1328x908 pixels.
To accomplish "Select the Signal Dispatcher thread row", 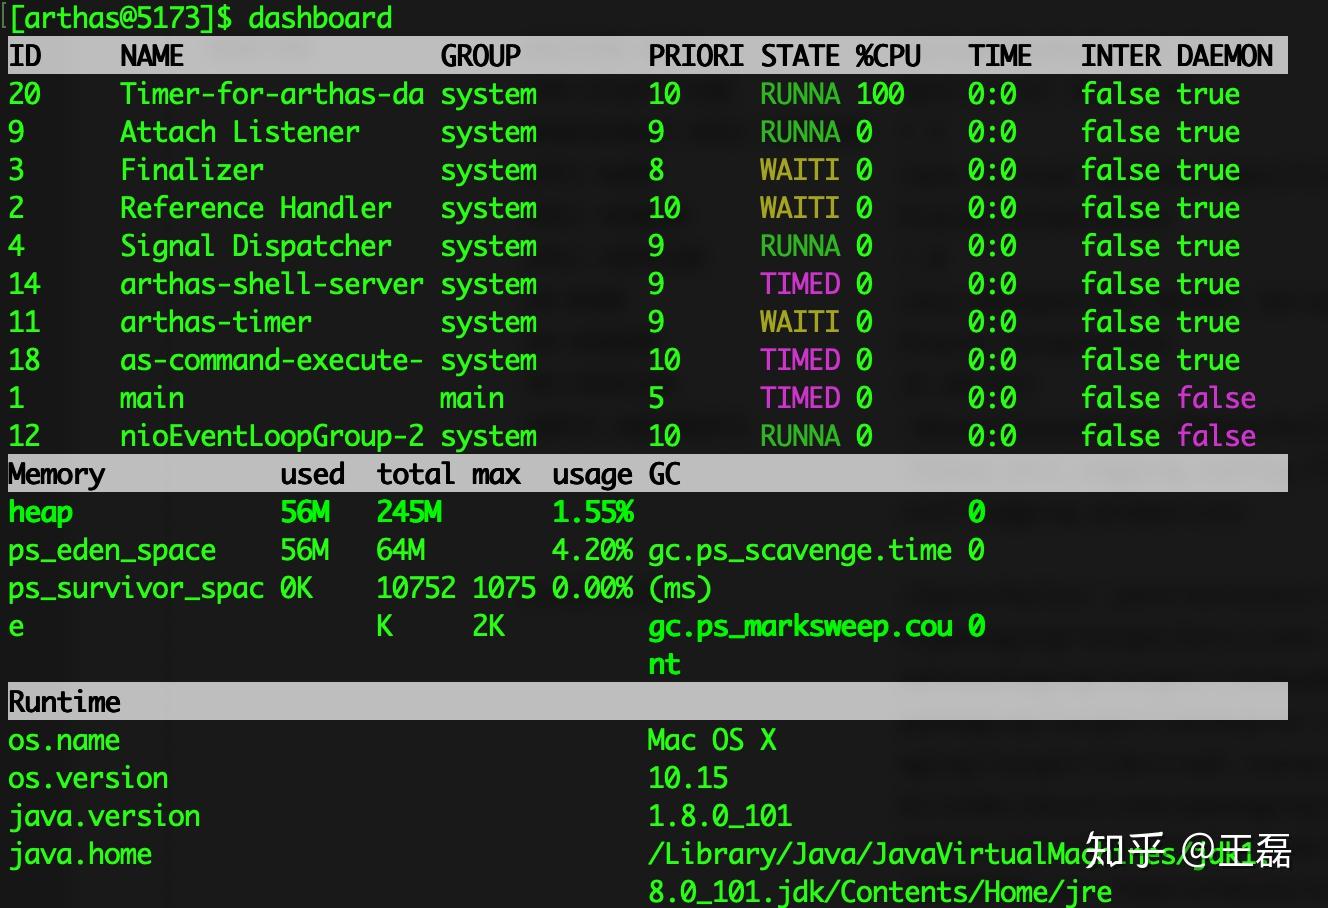I will pyautogui.click(x=648, y=246).
